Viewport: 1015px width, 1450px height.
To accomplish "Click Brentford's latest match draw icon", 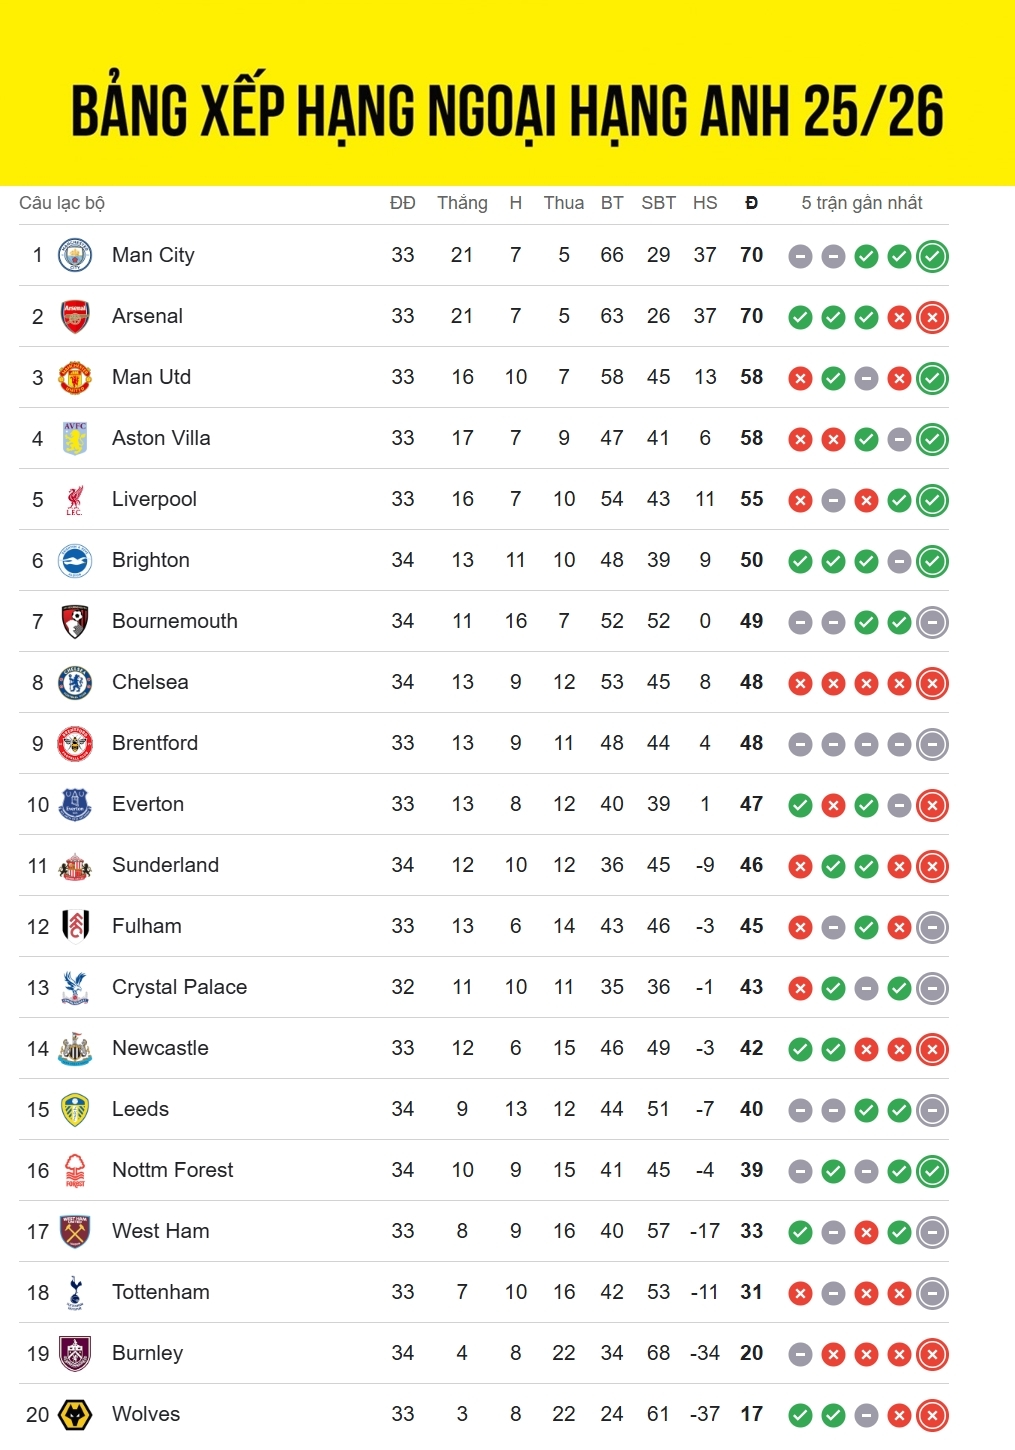I will coord(932,745).
